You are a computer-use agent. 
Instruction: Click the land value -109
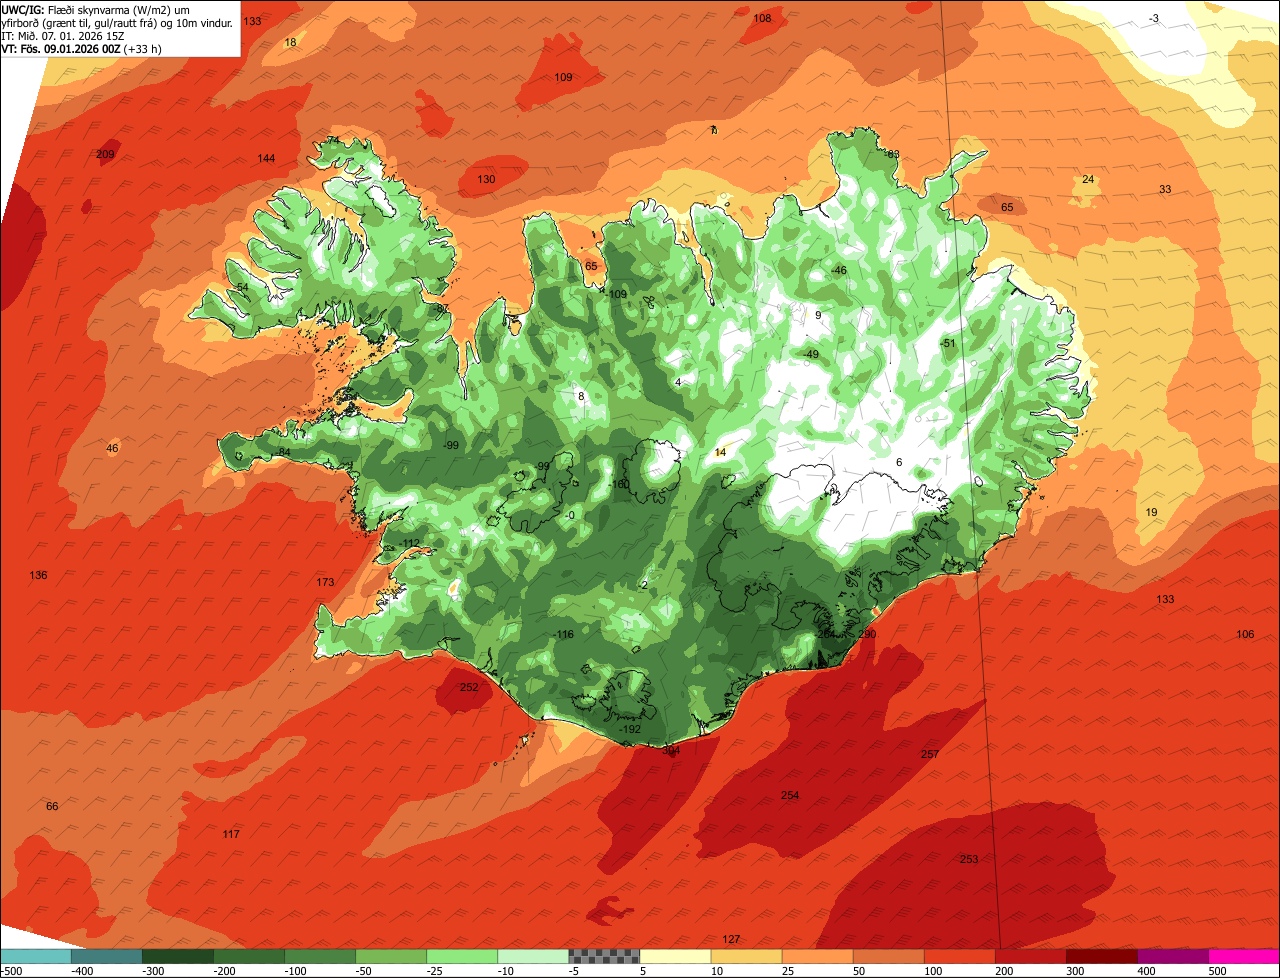617,294
